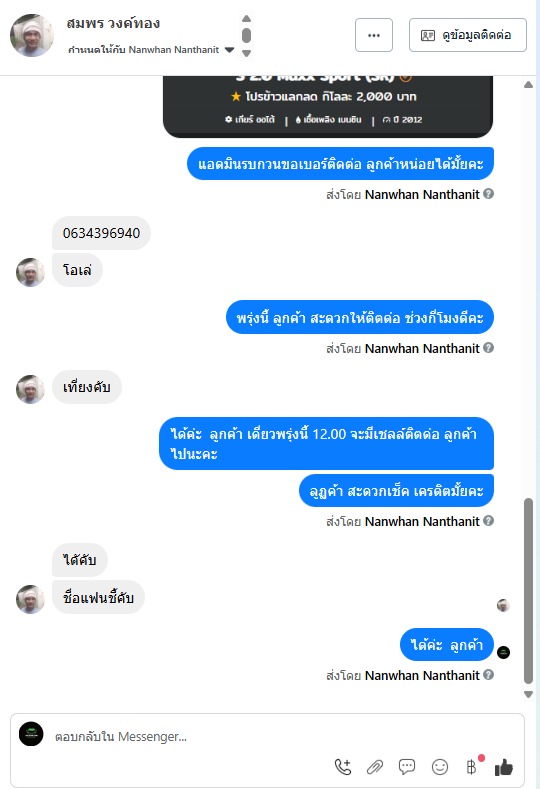Click the phone number 0634396940 message
This screenshot has width=540, height=789.
pyautogui.click(x=101, y=233)
